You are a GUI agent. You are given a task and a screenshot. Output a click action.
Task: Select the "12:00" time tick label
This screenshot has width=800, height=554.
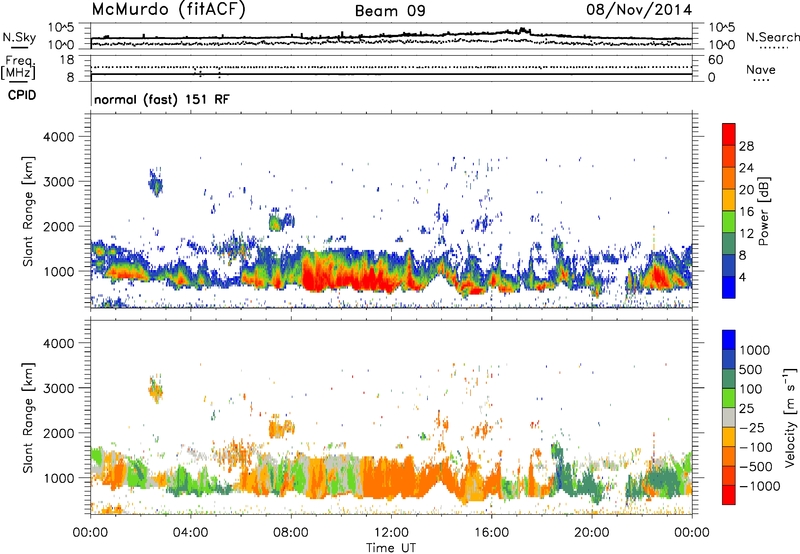tap(391, 533)
